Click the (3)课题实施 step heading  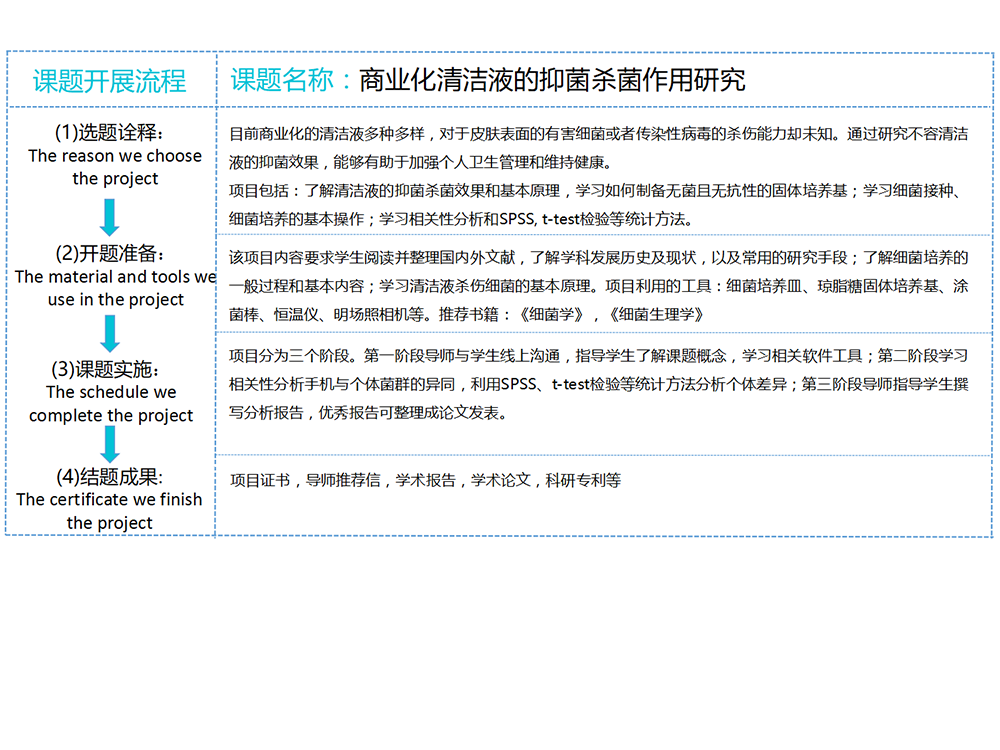pos(110,369)
